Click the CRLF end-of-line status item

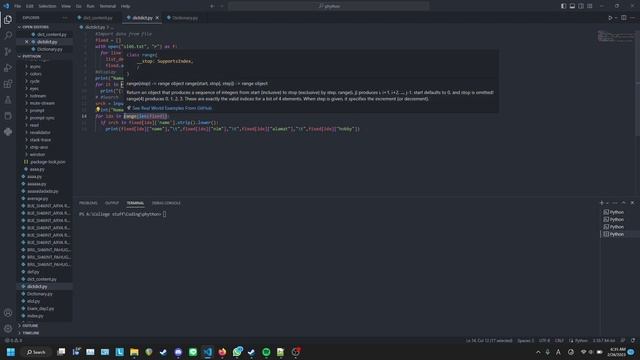(559, 340)
